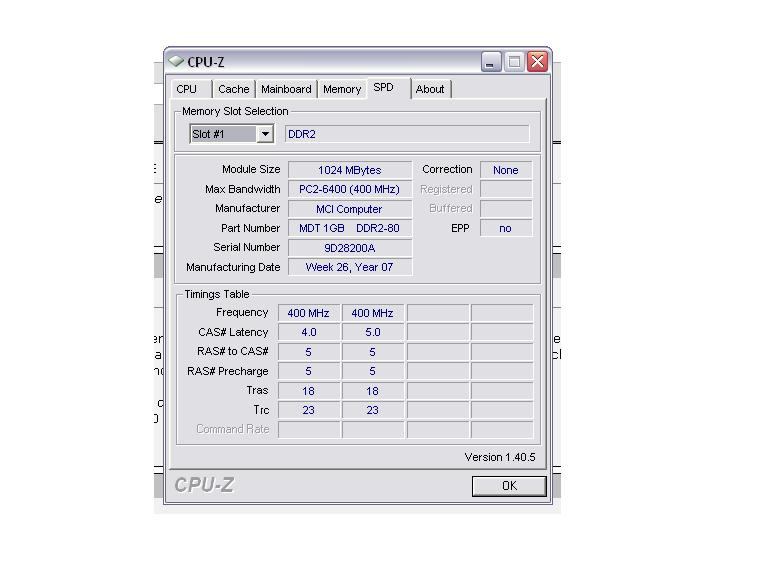
Task: Click the CPU-Z title bar icon
Action: pyautogui.click(x=175, y=62)
